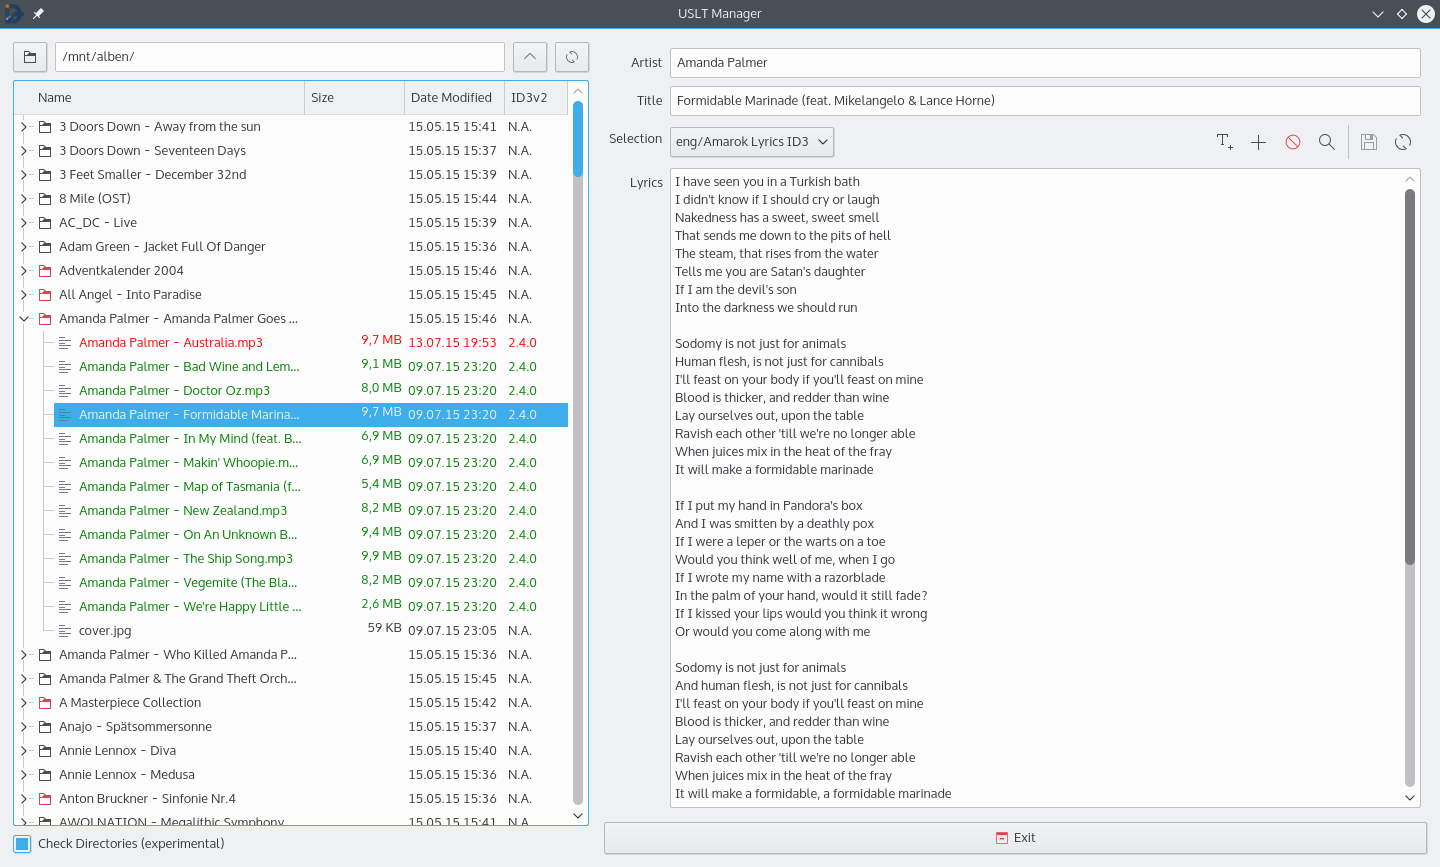Click the magnifier search lyrics icon

[x=1327, y=142]
